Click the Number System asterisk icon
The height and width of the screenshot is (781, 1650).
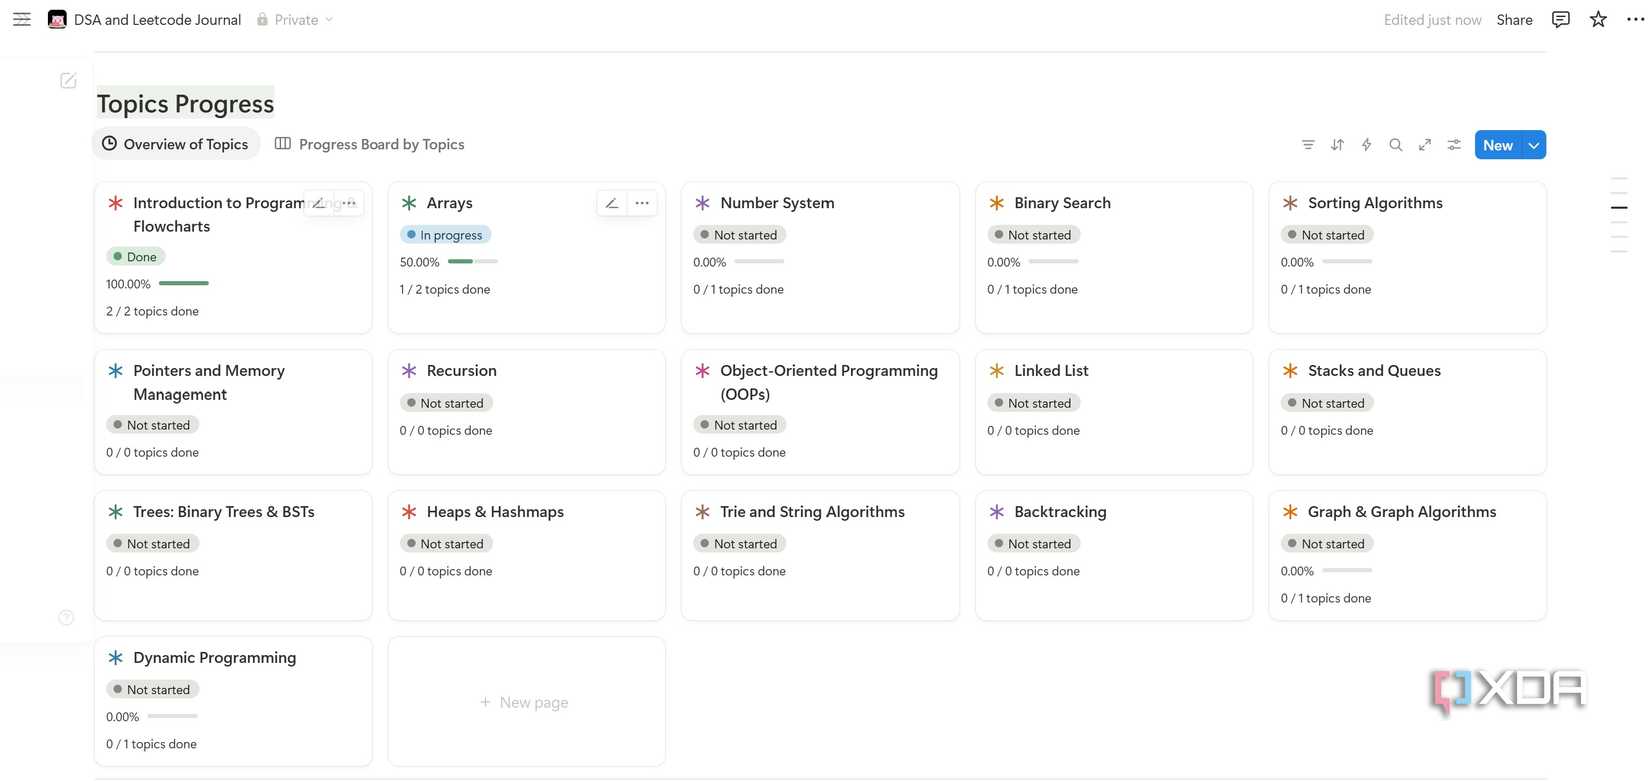[702, 203]
